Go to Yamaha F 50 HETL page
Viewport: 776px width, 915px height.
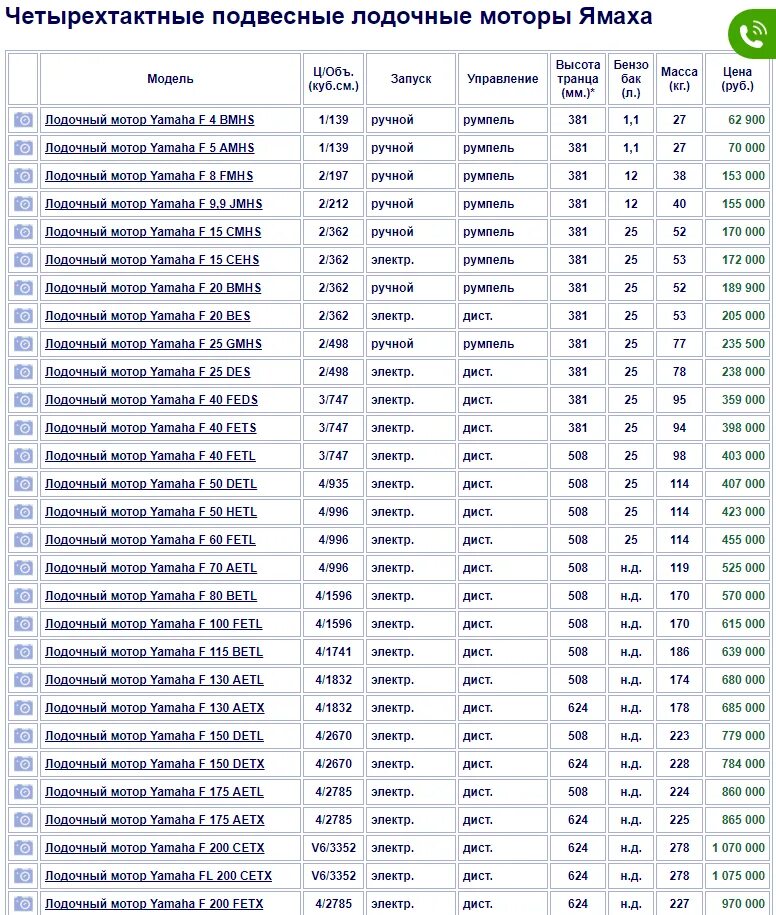[x=151, y=512]
